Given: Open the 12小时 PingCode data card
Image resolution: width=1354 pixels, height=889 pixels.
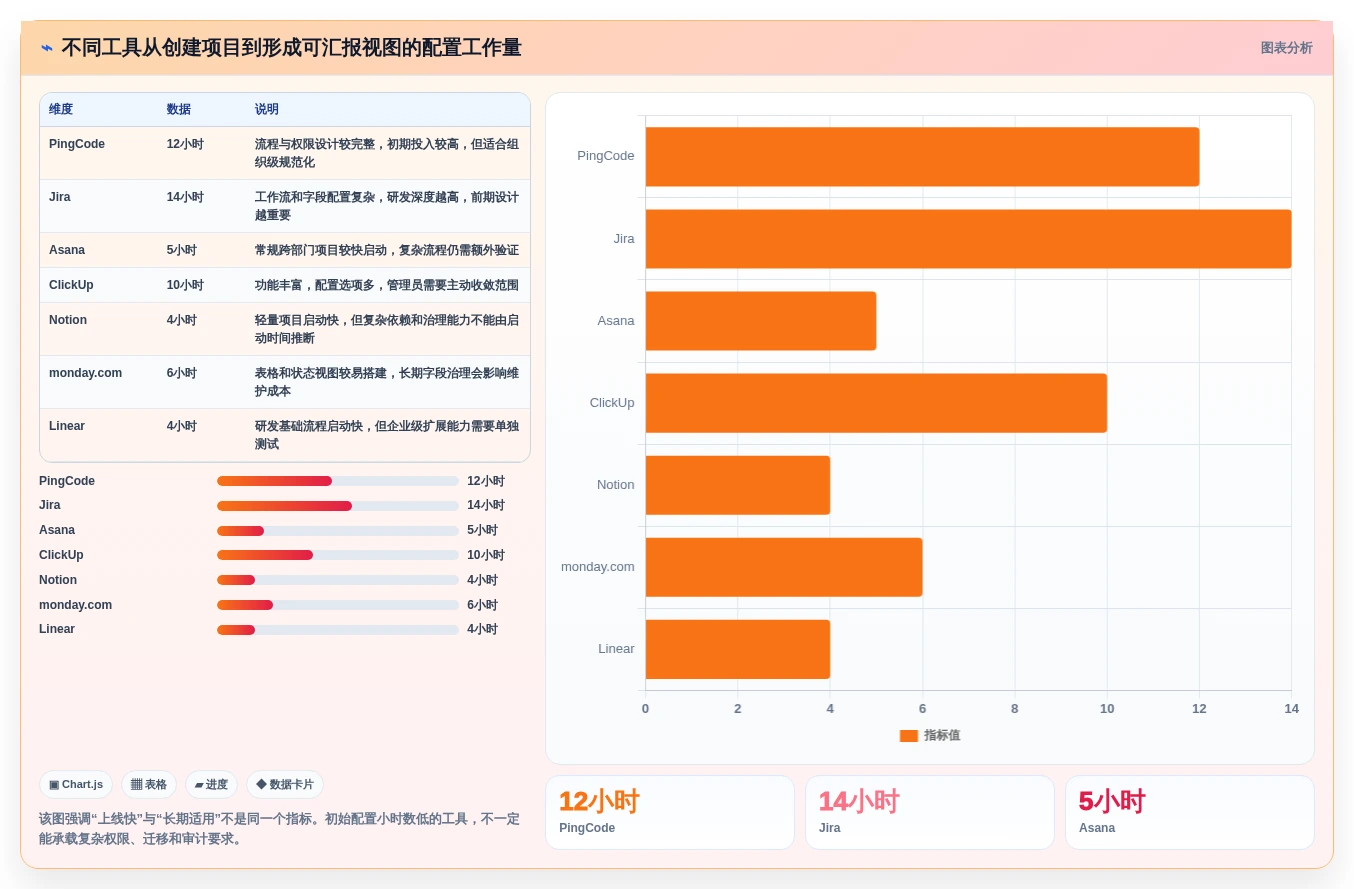Looking at the screenshot, I should coord(670,812).
